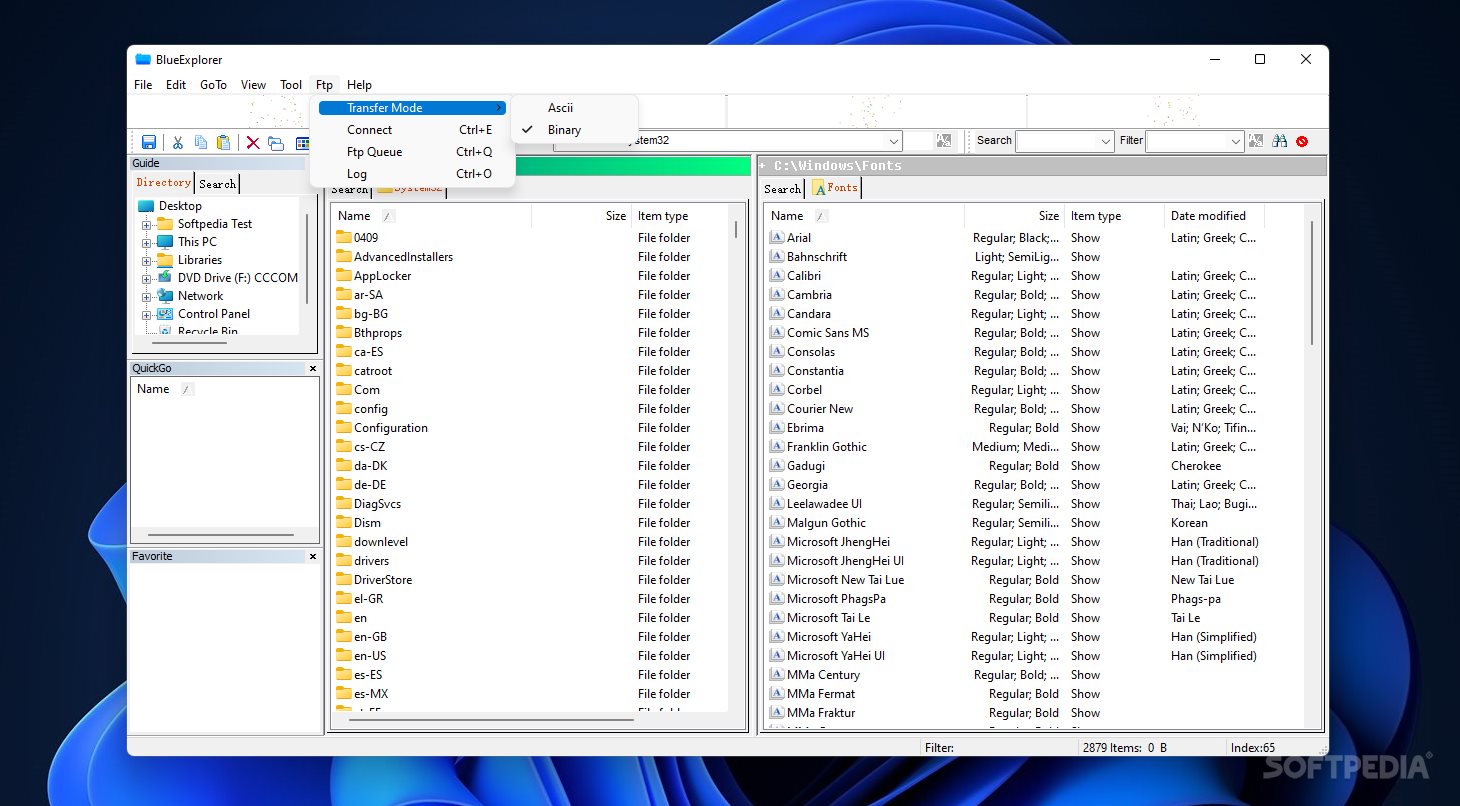Viewport: 1460px width, 806px height.
Task: Click the binoculars Find icon
Action: 1279,141
